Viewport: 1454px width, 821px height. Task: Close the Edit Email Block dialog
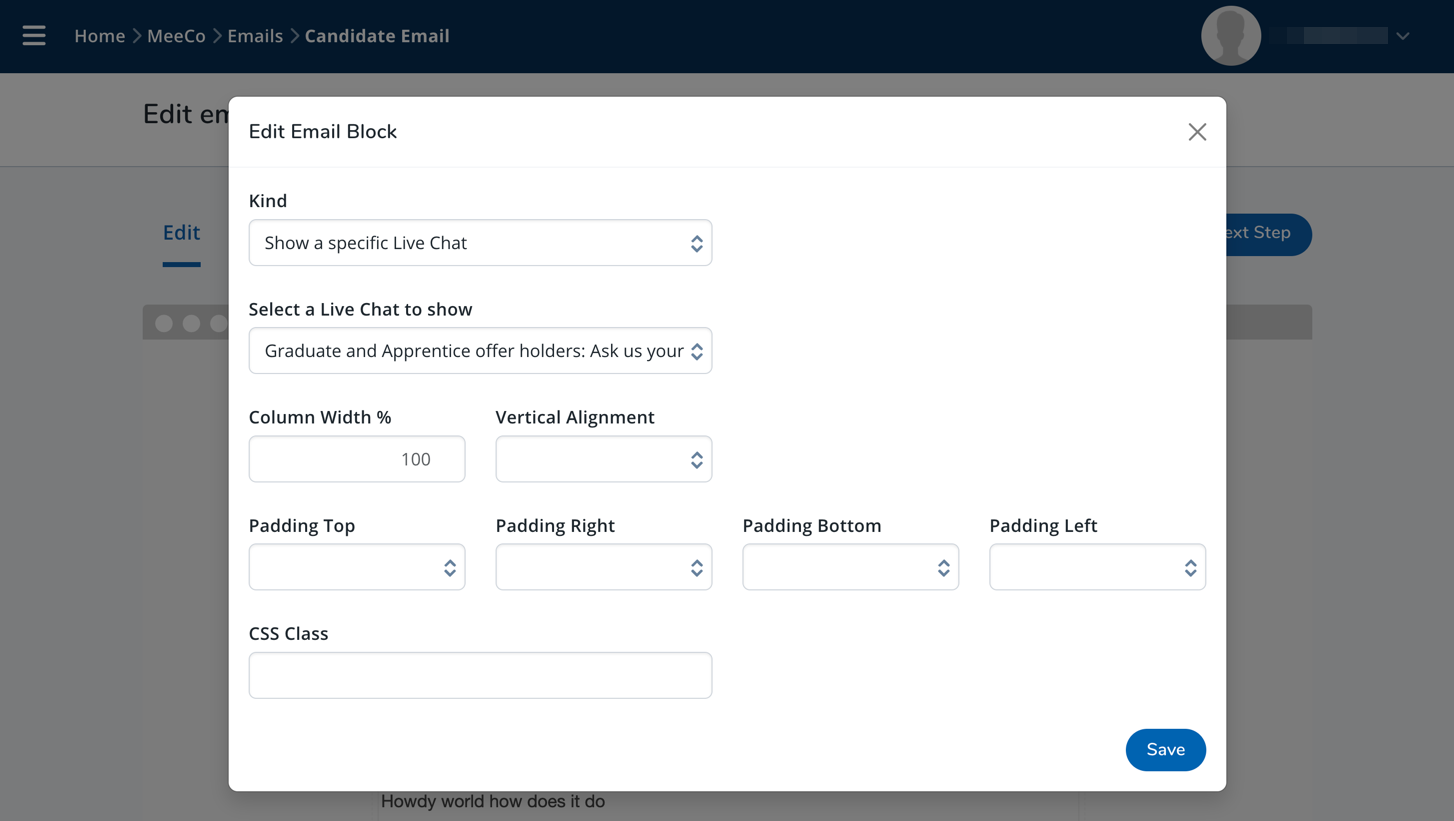1197,132
